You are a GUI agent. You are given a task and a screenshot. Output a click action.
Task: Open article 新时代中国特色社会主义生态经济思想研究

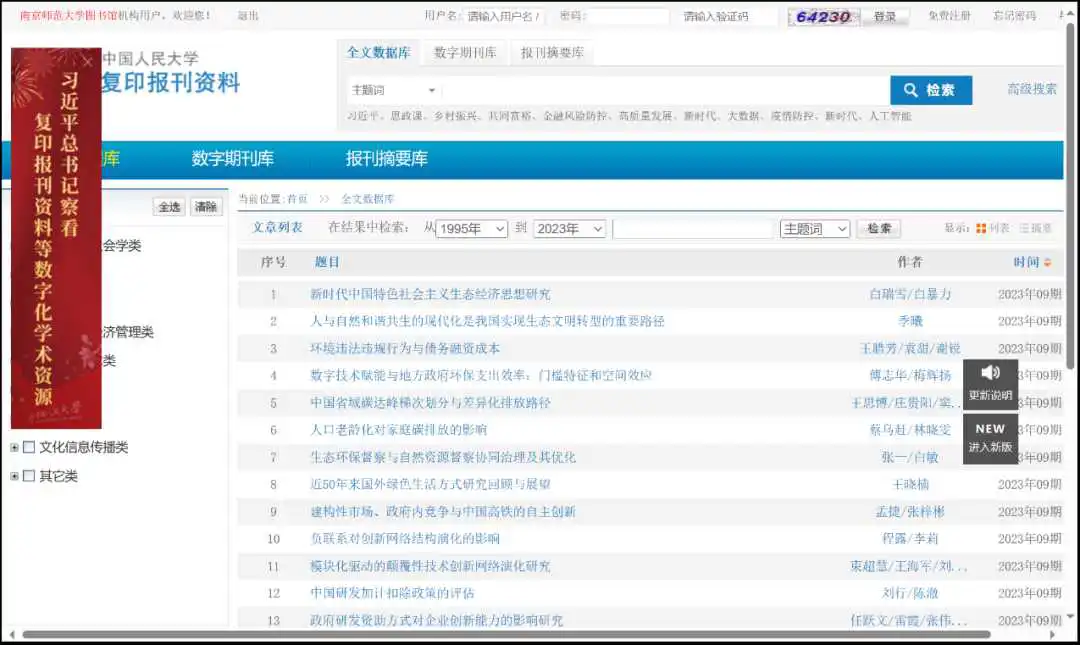tap(430, 294)
